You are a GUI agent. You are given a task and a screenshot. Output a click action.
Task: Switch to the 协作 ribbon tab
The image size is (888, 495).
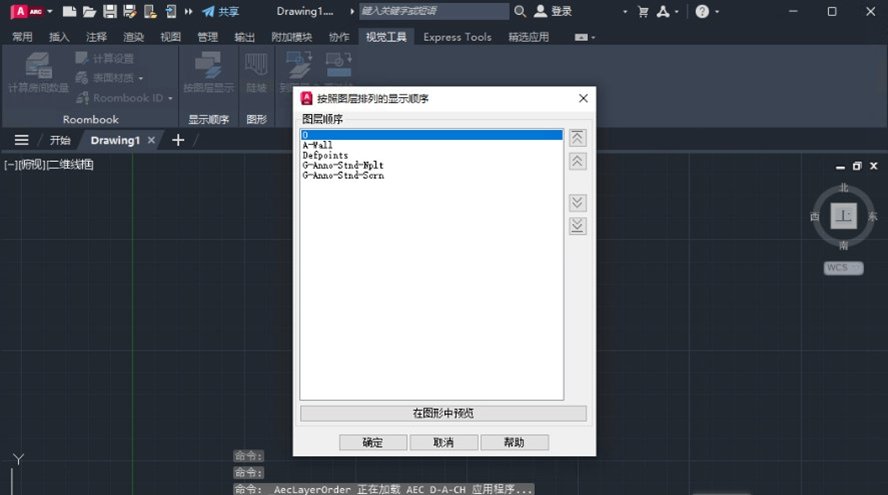click(x=339, y=37)
